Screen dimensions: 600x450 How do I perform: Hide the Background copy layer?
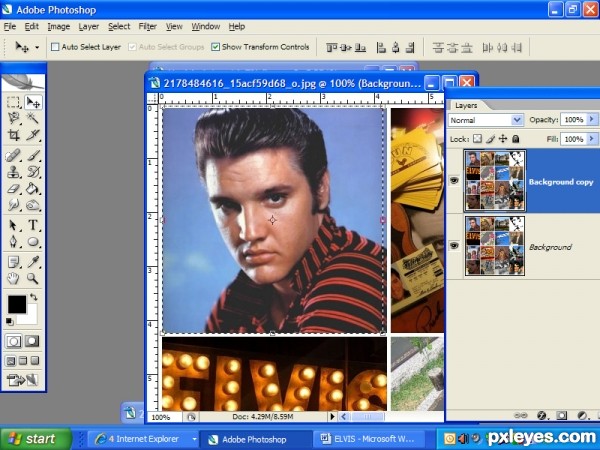coord(454,180)
